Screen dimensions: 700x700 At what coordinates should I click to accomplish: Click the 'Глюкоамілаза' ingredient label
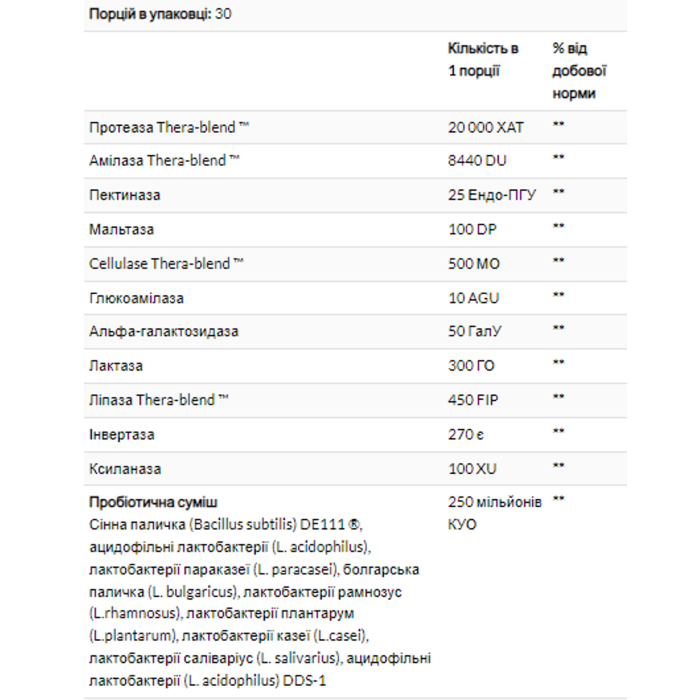coord(136,298)
